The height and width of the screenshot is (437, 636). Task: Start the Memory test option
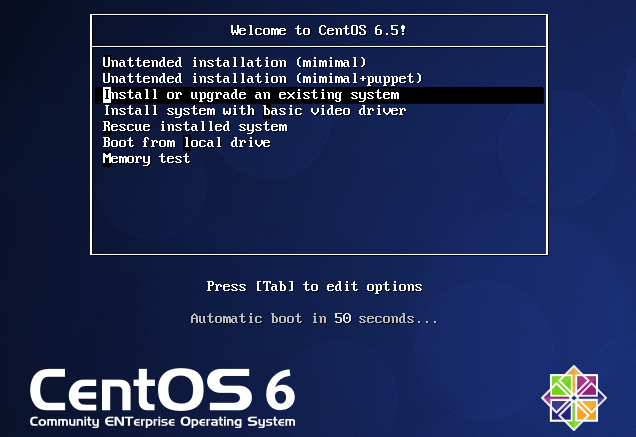146,159
